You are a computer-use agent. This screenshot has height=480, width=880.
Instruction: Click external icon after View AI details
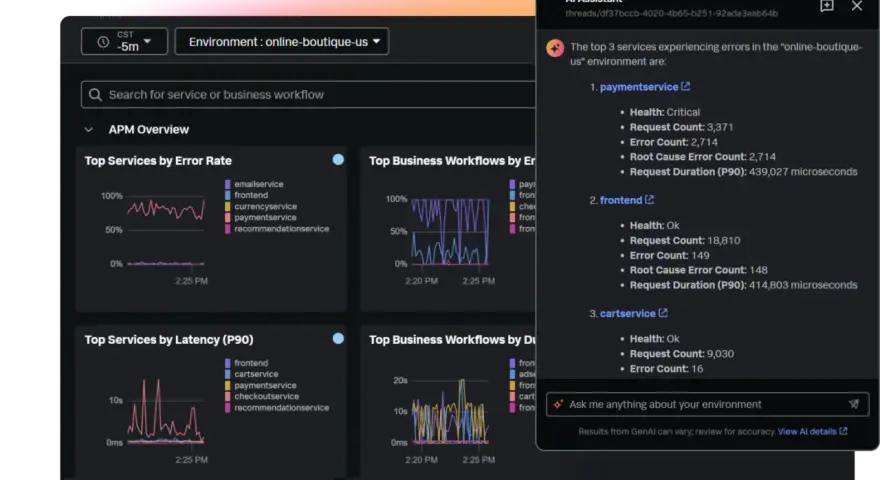(x=843, y=431)
